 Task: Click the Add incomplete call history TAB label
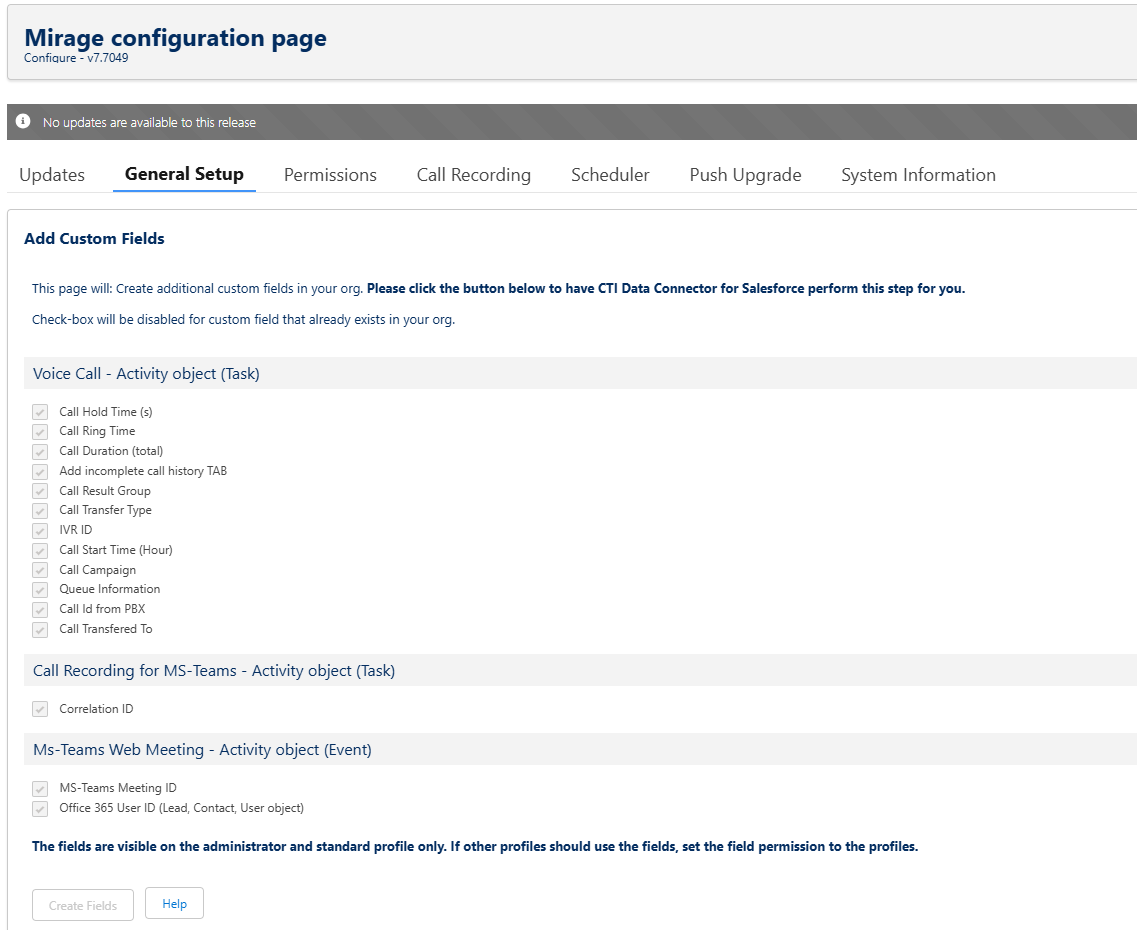pyautogui.click(x=143, y=470)
